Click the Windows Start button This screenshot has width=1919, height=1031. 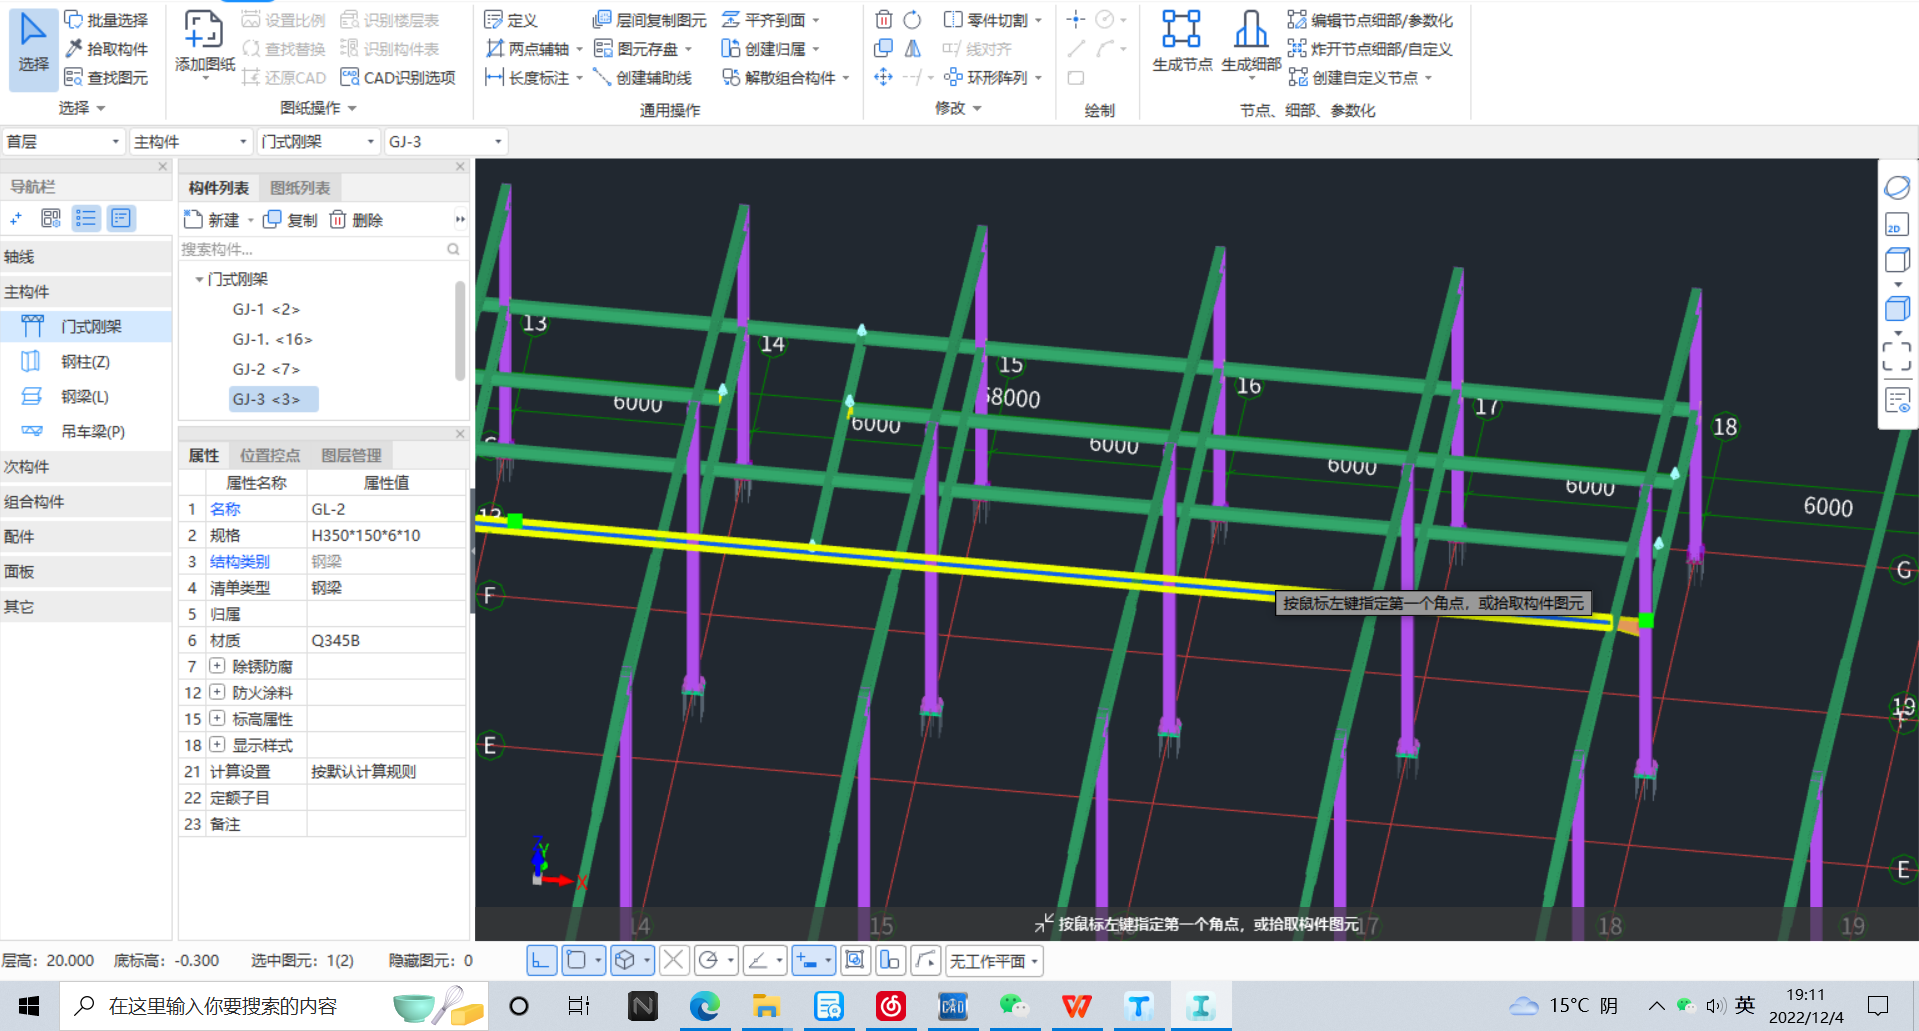tap(29, 1006)
